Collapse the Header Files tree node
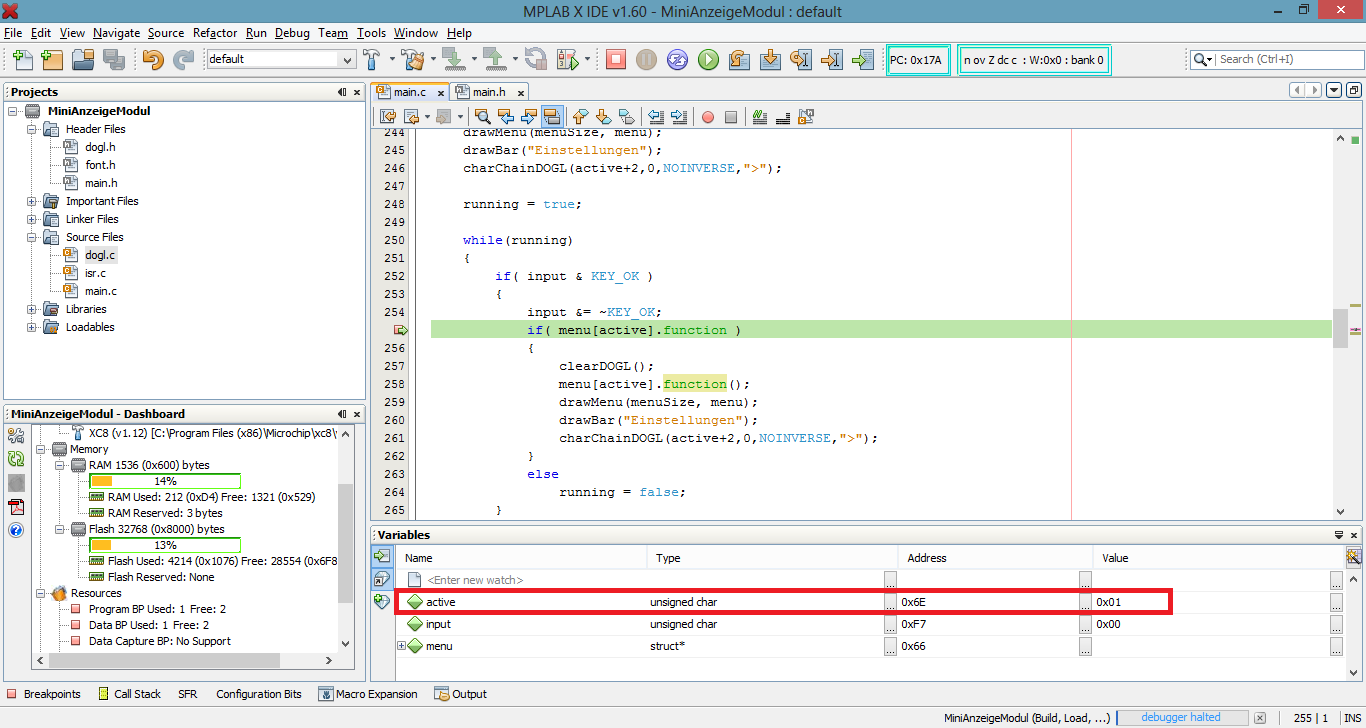The width and height of the screenshot is (1366, 728). tap(31, 129)
